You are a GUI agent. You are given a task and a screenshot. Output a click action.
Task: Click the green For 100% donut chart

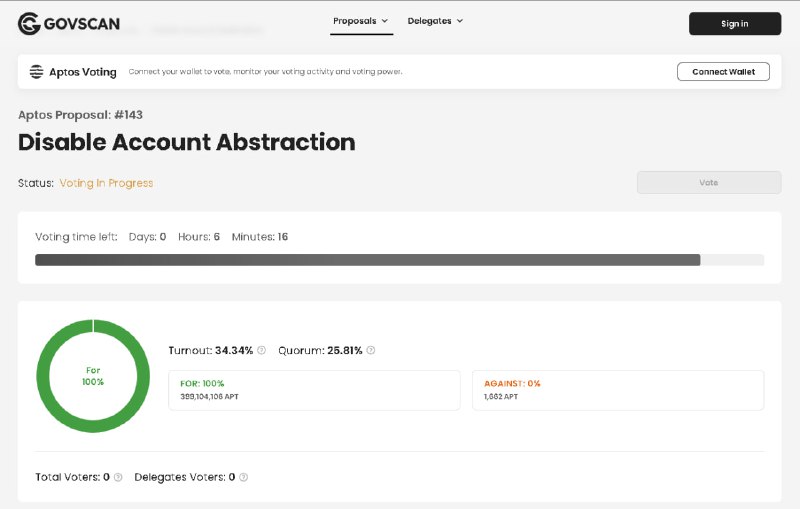93,376
